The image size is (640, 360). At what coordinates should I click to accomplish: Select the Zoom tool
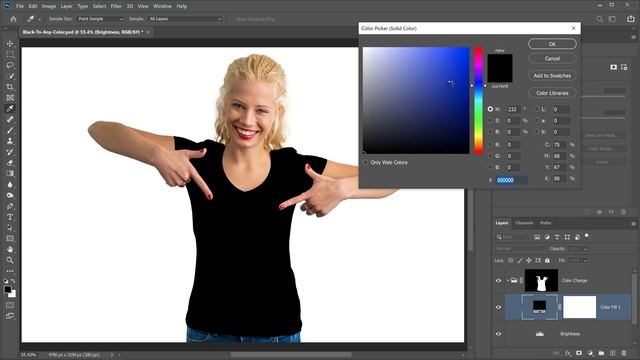tap(10, 260)
